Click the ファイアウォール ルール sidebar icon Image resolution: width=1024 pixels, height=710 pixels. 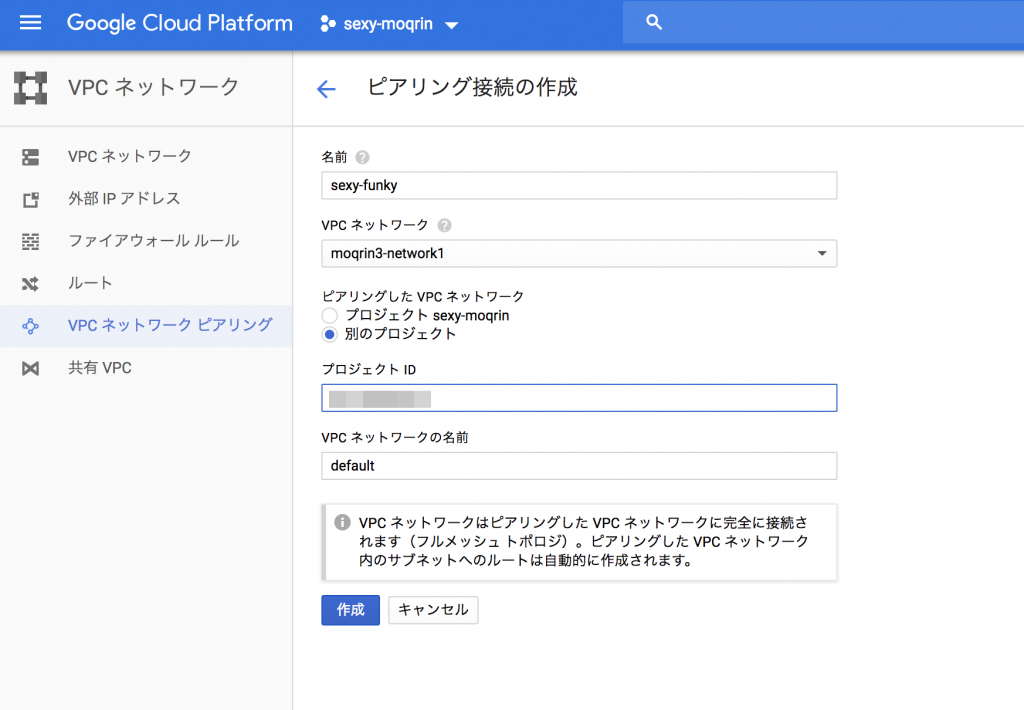pyautogui.click(x=31, y=241)
